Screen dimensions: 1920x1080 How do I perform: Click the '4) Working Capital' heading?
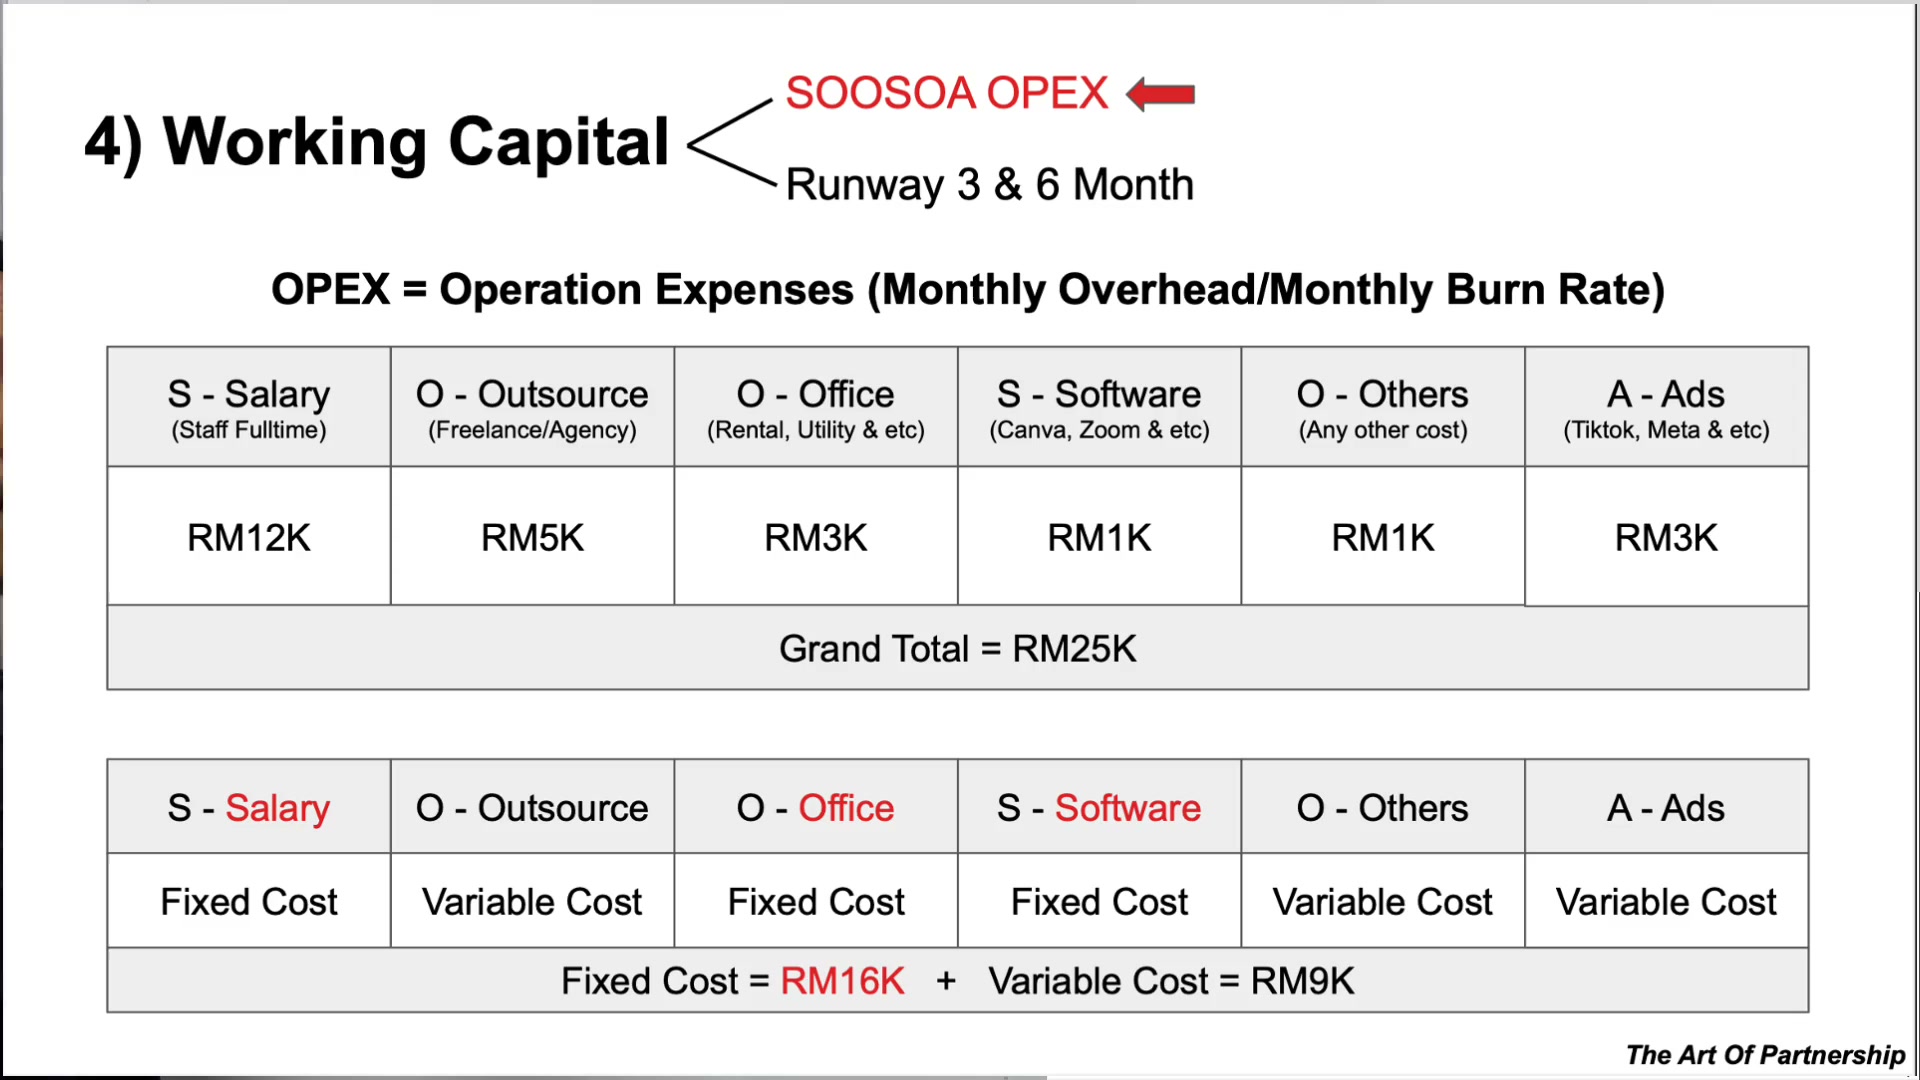[376, 142]
